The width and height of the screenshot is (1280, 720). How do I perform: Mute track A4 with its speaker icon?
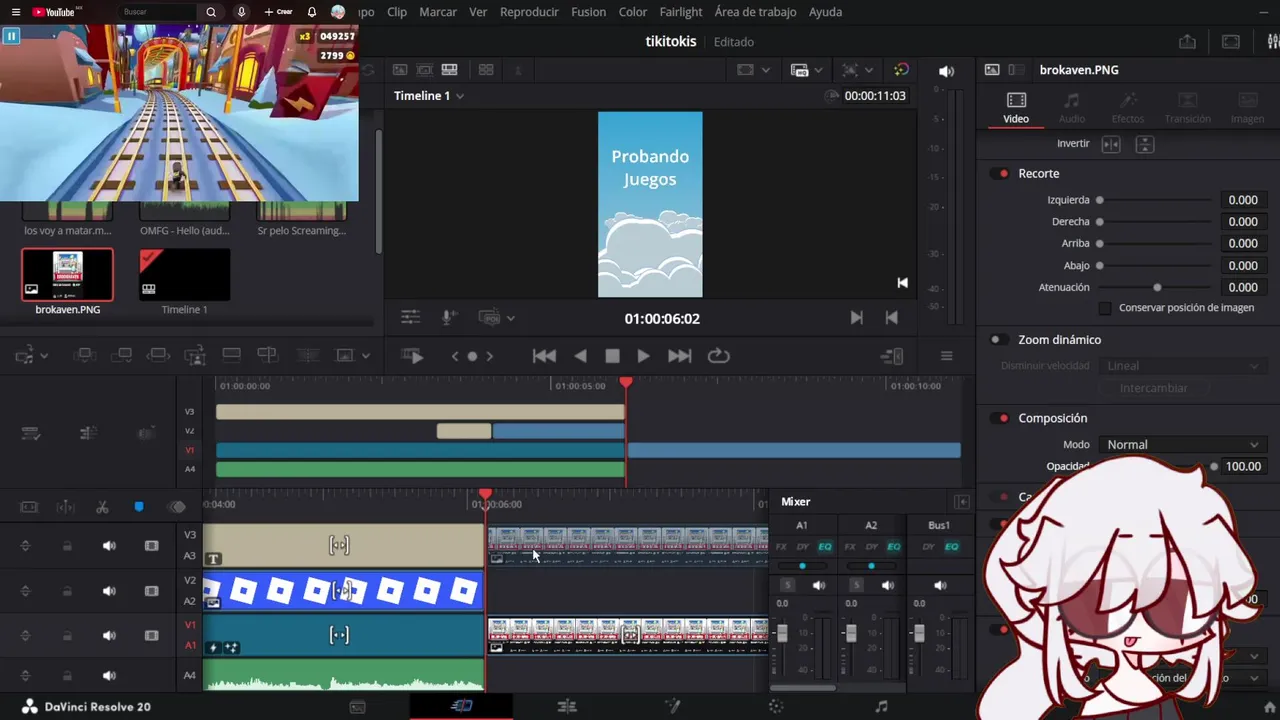[x=109, y=676]
